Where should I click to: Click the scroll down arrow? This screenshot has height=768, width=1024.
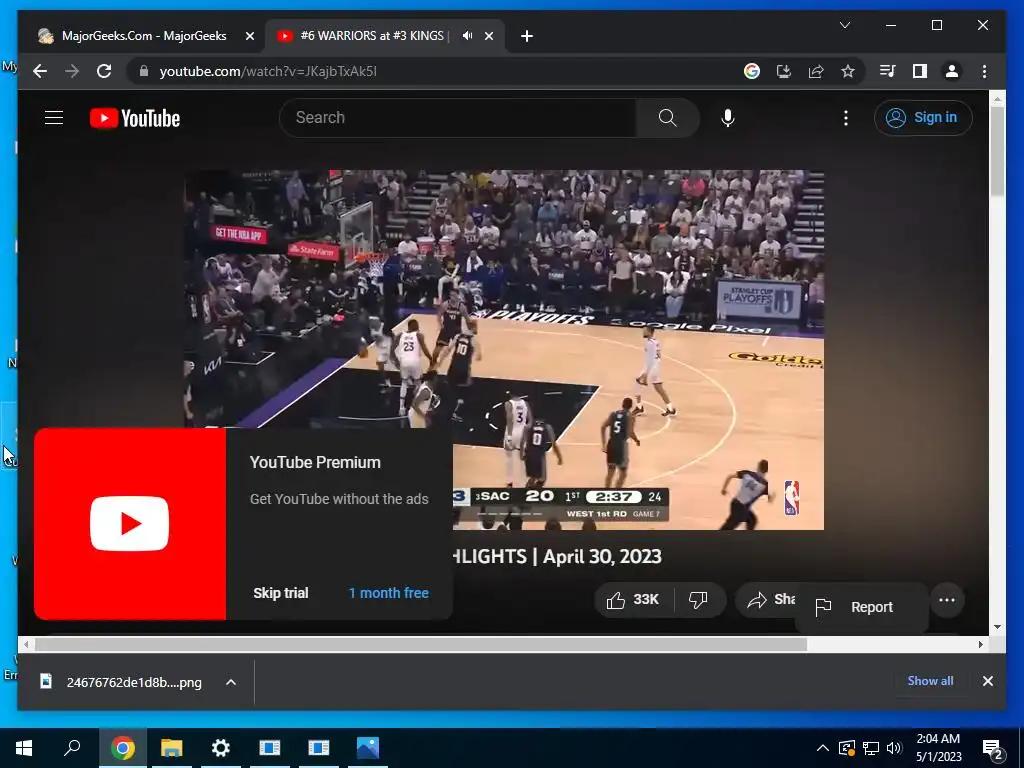[997, 627]
